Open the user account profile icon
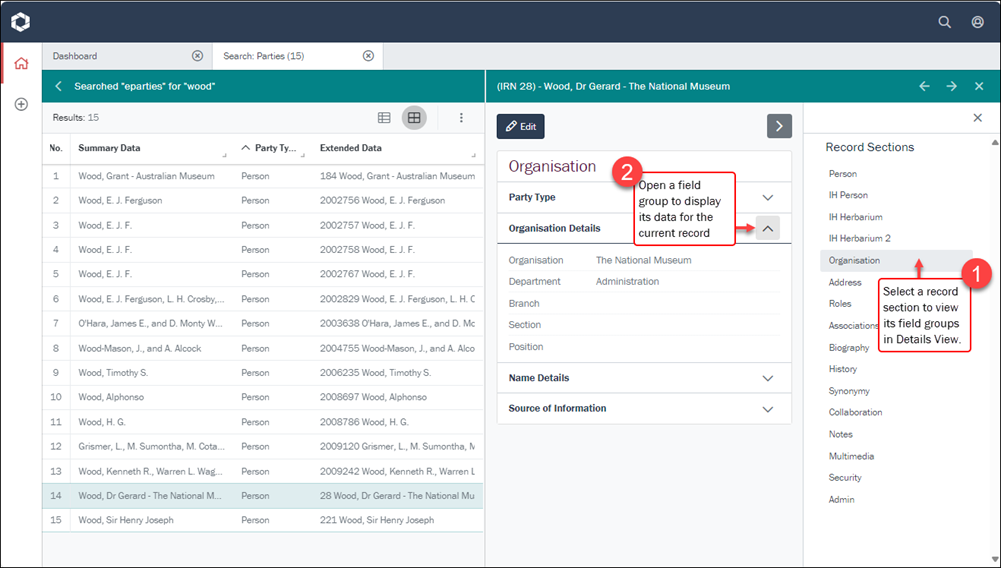 [x=977, y=21]
